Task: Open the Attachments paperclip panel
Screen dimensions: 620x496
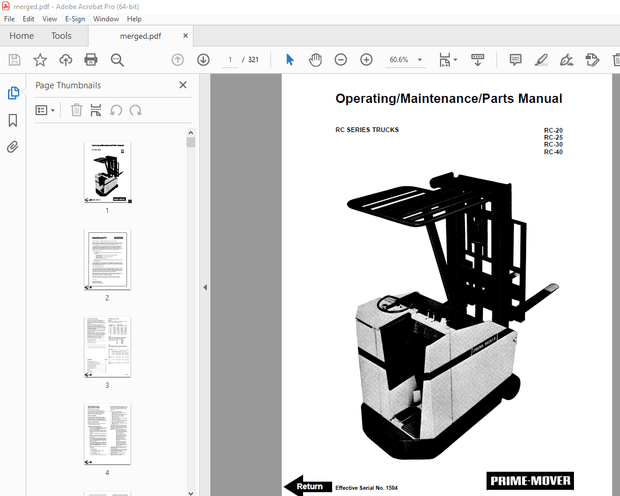Action: [x=13, y=147]
